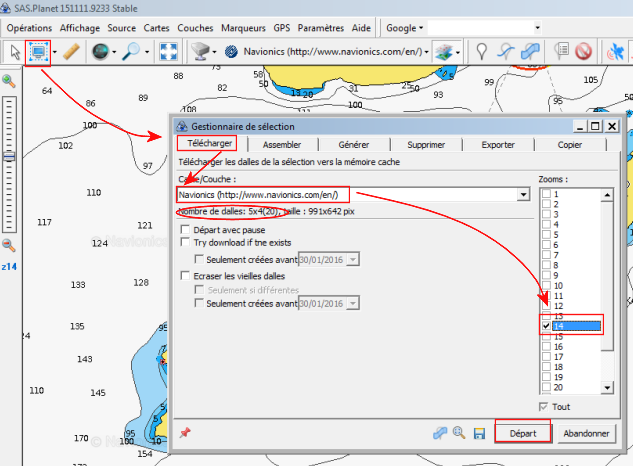Switch to the Assembler tab
Image resolution: width=633 pixels, height=466 pixels.
click(282, 145)
